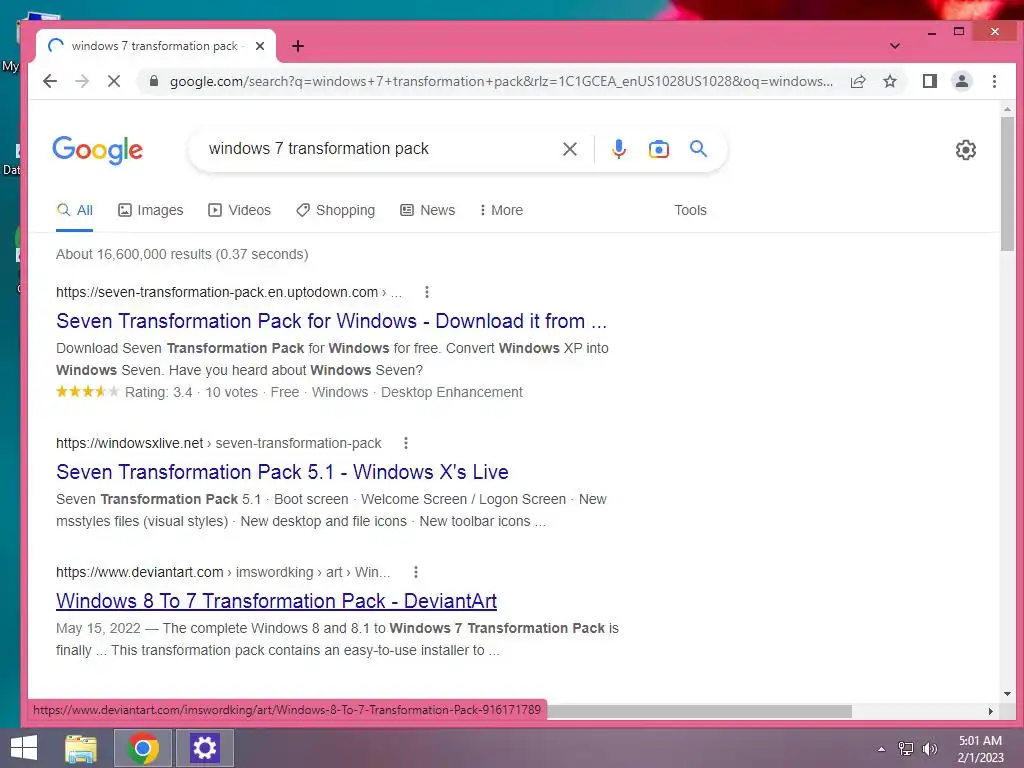Open a new tab with plus button
This screenshot has width=1024, height=768.
point(298,46)
